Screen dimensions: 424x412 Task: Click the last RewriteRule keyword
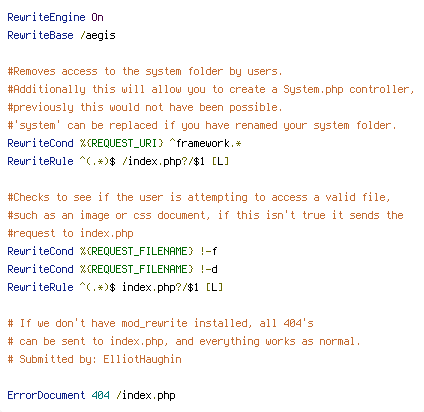click(40, 287)
